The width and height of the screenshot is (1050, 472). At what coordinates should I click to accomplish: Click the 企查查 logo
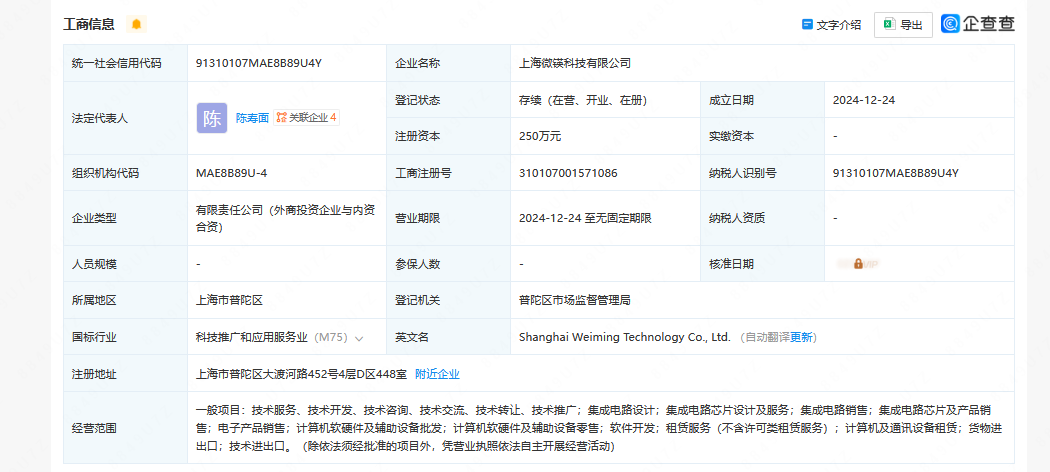[x=977, y=23]
